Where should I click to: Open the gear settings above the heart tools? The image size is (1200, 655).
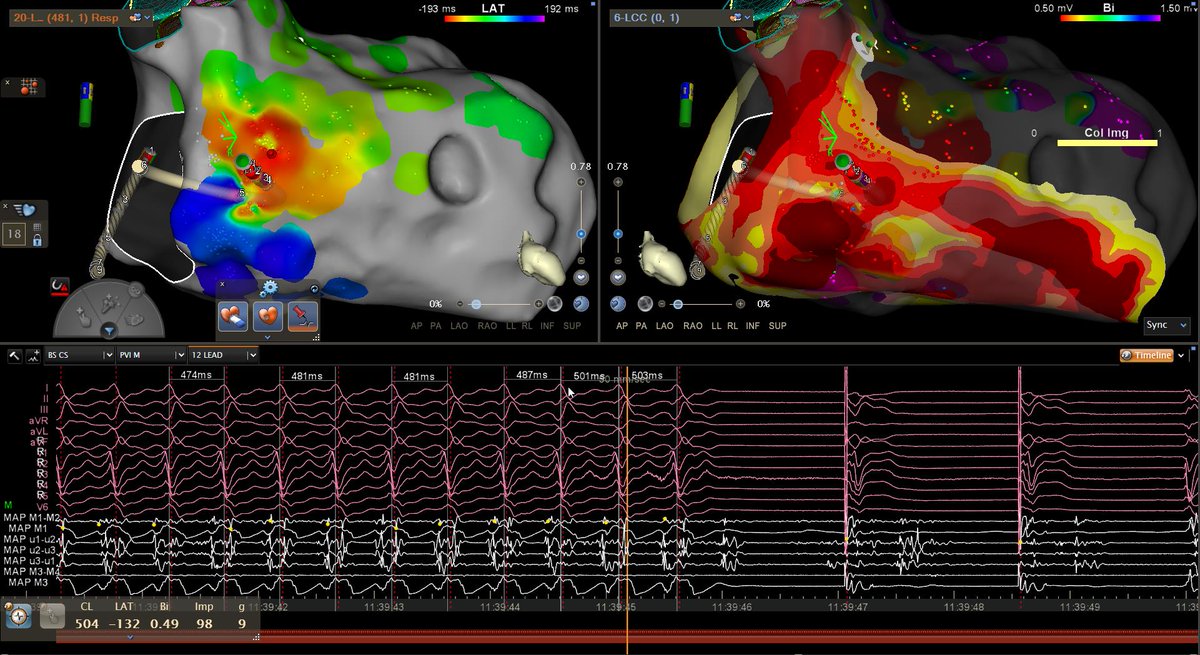268,288
